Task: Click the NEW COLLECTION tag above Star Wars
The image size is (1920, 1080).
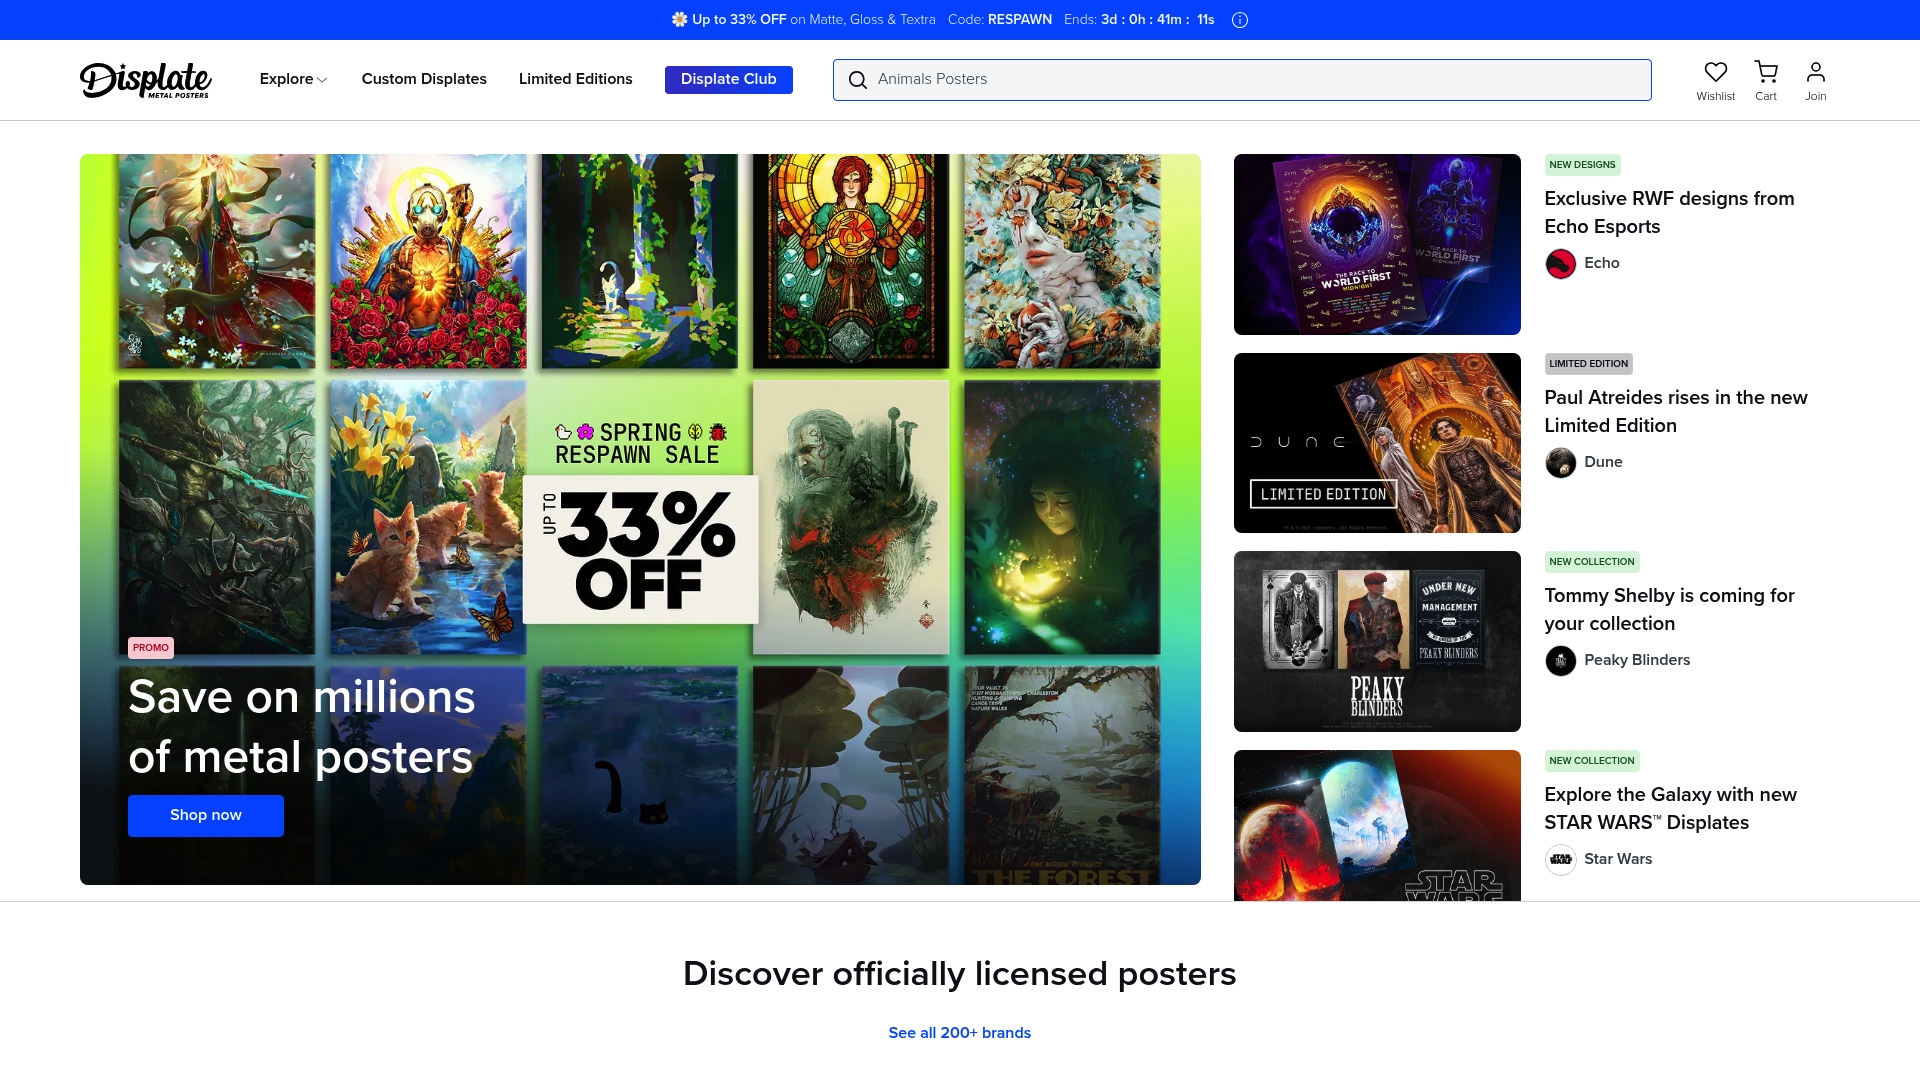Action: pyautogui.click(x=1592, y=761)
